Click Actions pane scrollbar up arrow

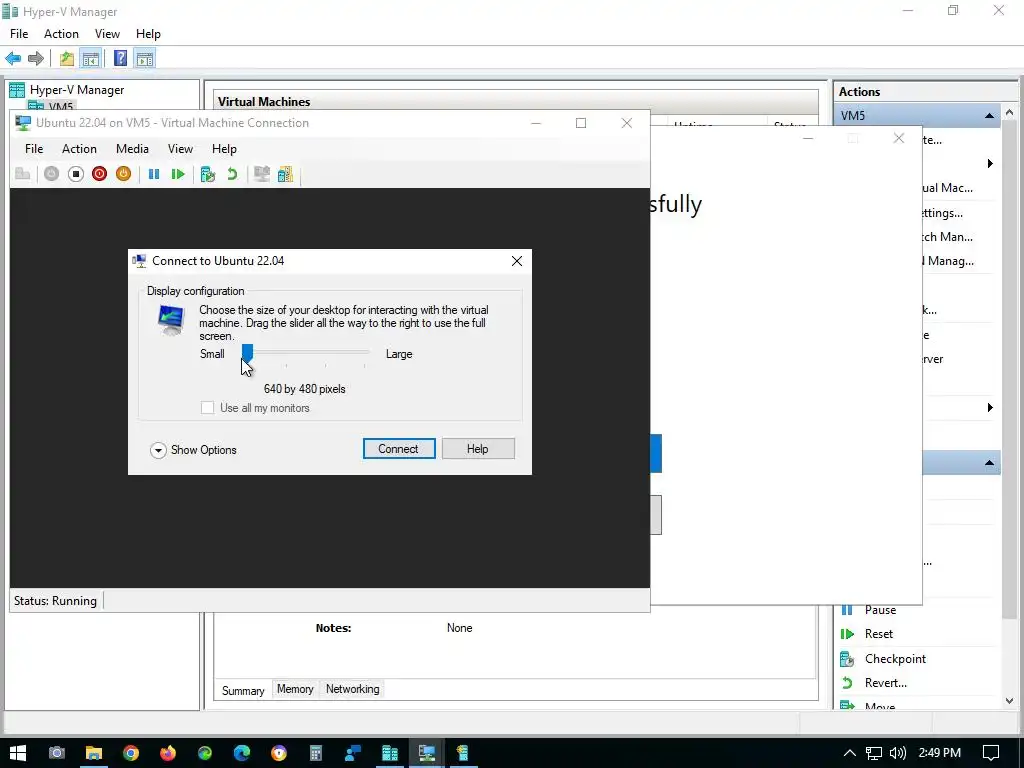pos(1010,112)
